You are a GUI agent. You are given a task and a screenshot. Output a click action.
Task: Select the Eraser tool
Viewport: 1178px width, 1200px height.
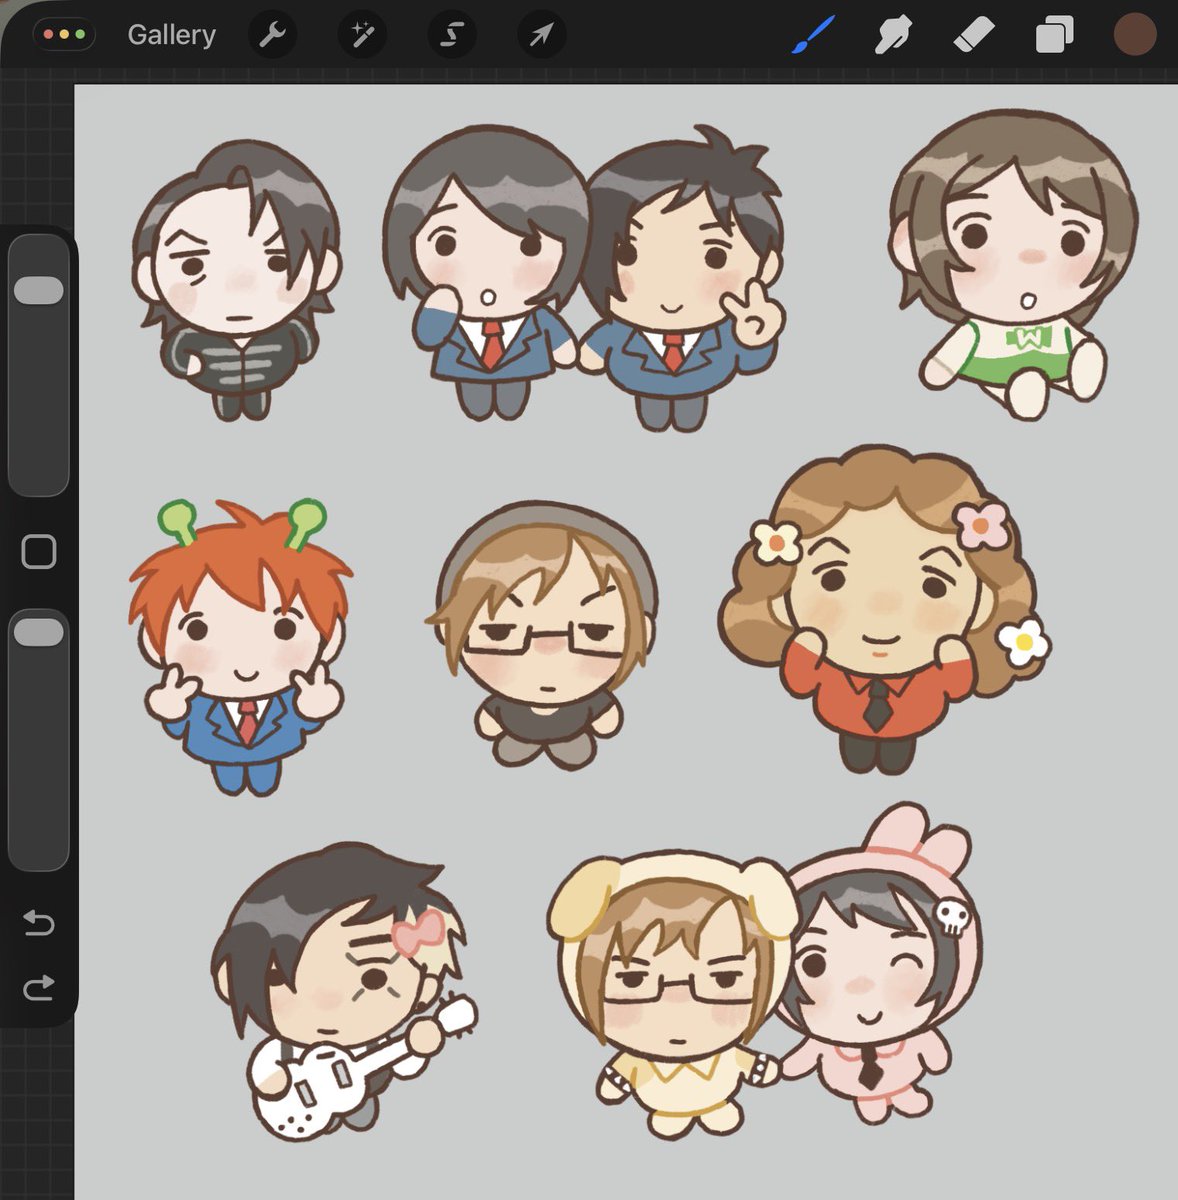point(973,36)
